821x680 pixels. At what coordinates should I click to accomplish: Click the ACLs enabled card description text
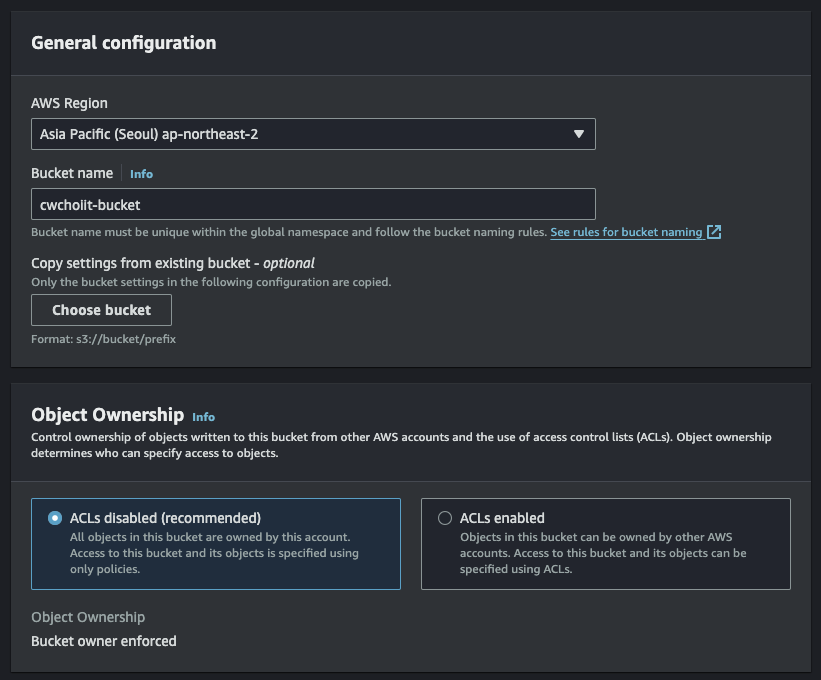point(603,553)
